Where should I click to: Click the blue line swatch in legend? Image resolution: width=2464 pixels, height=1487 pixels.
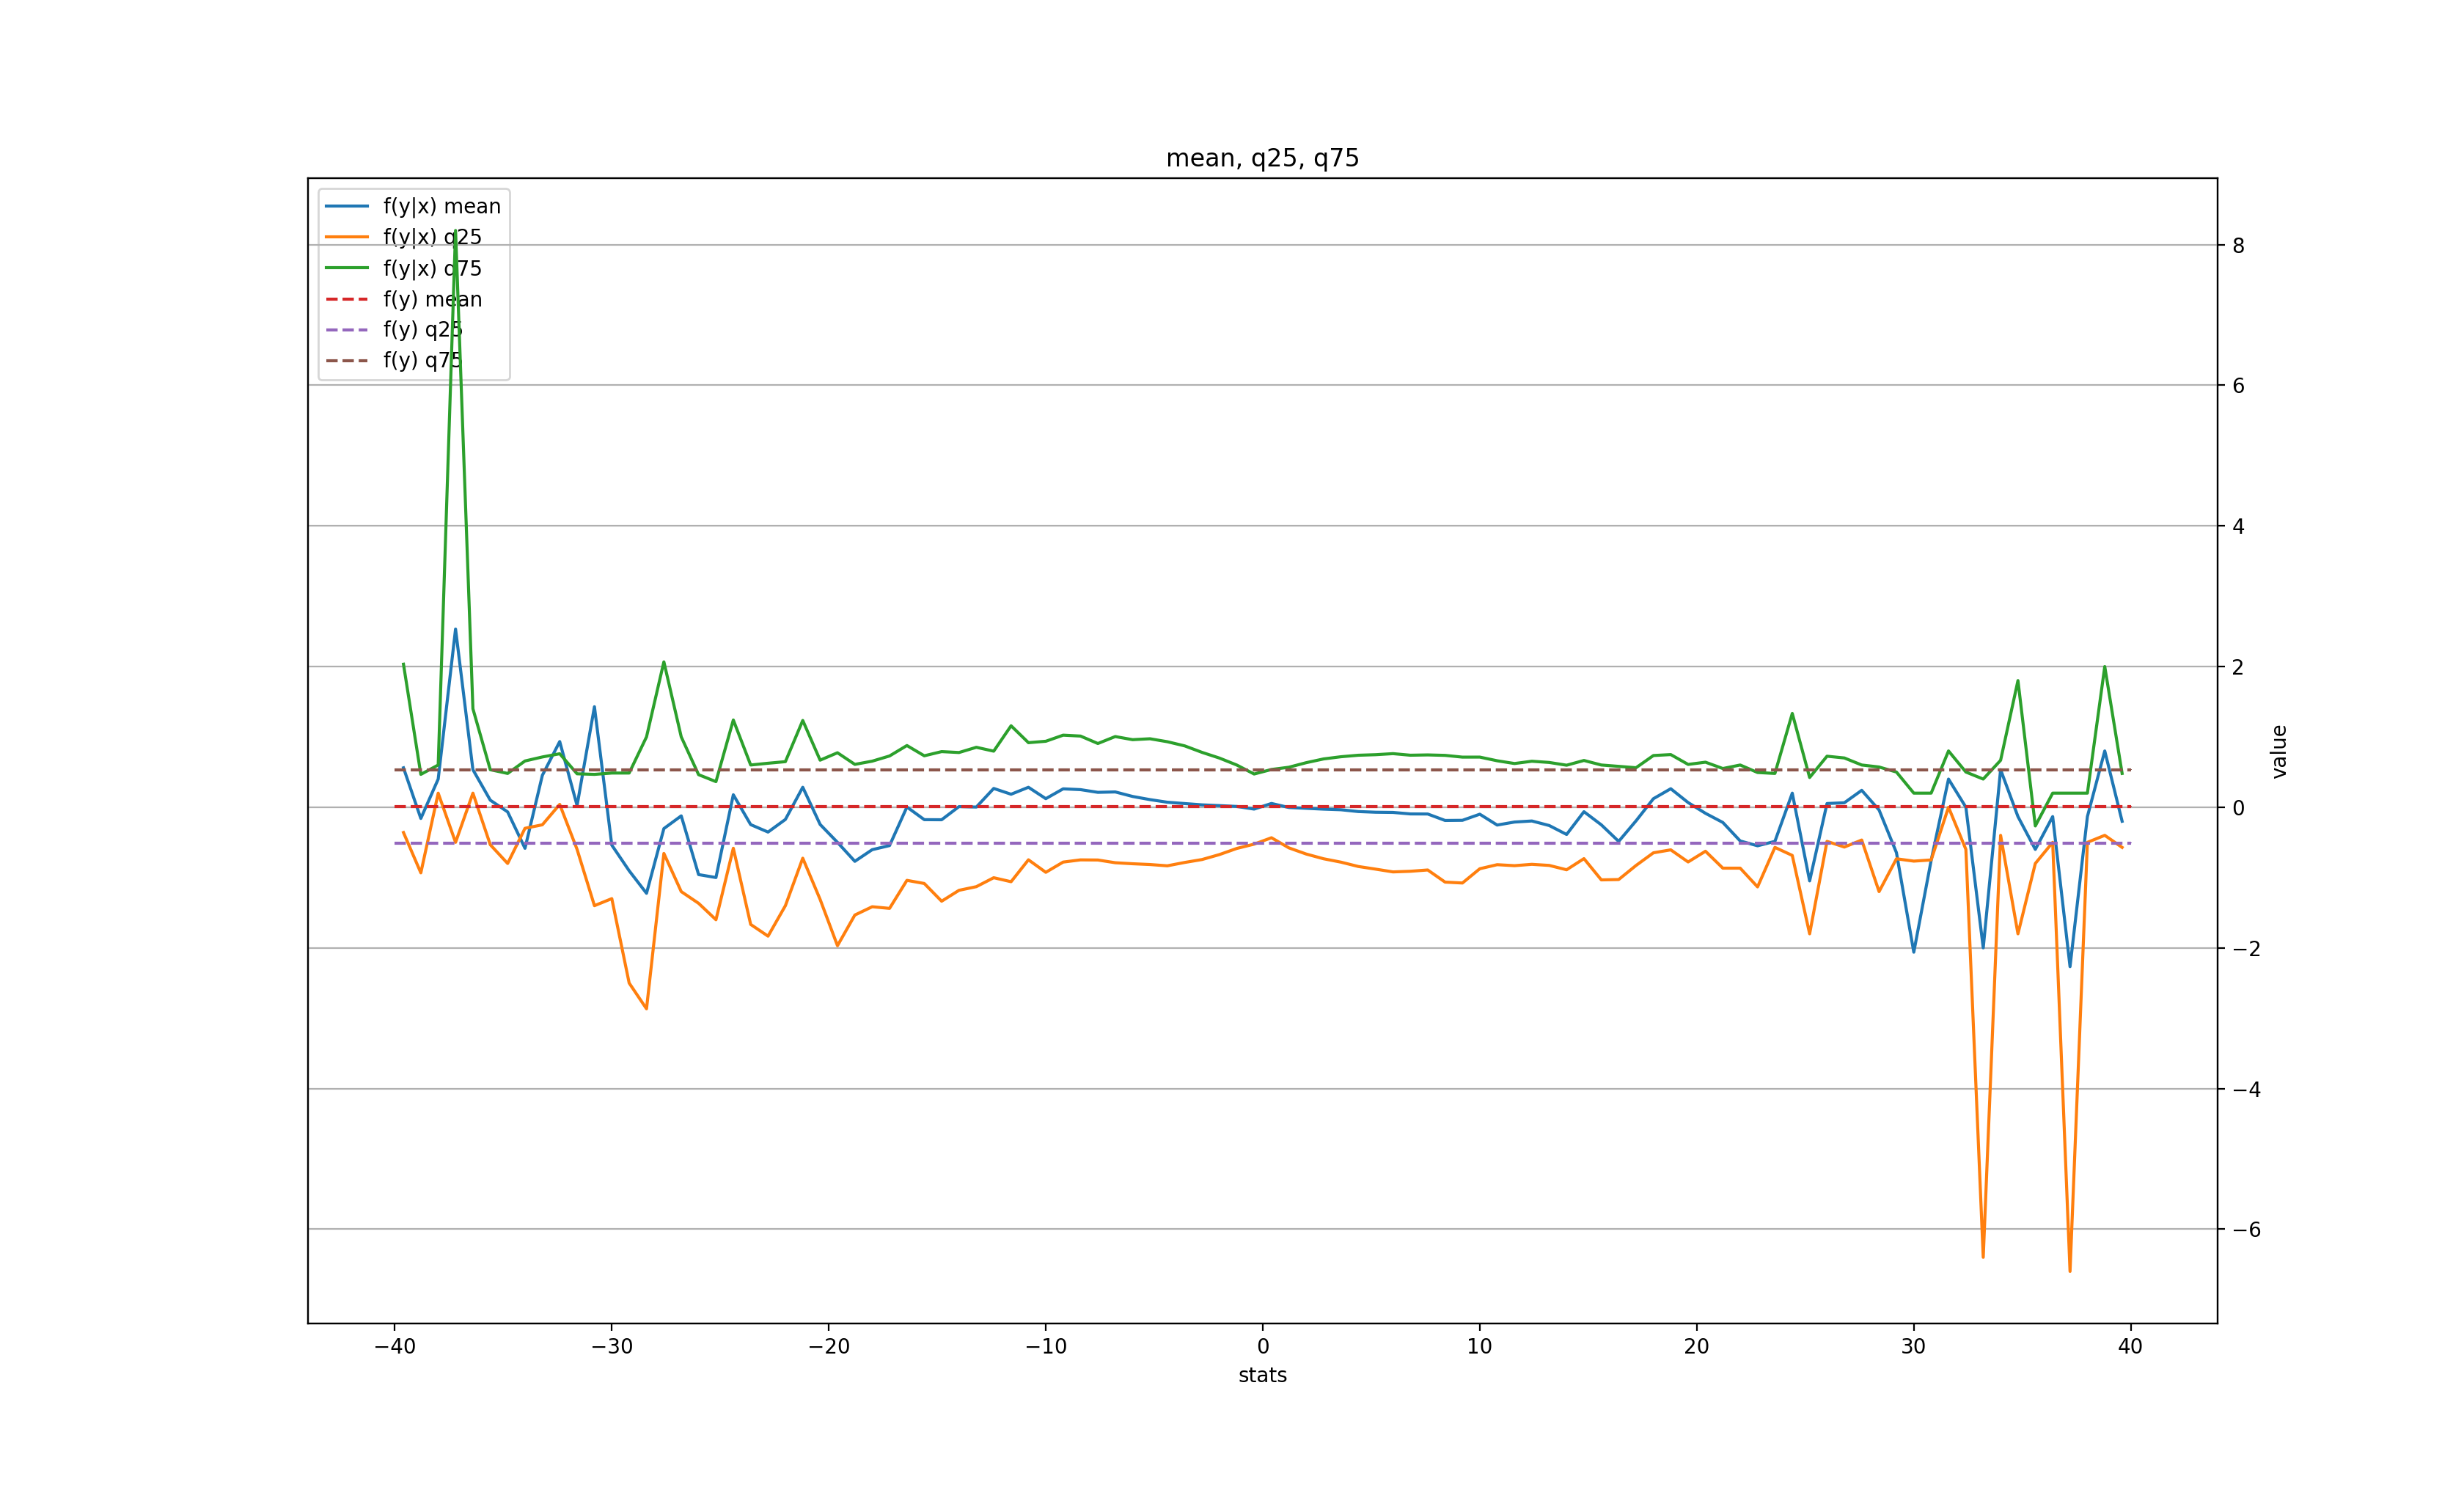pos(347,206)
